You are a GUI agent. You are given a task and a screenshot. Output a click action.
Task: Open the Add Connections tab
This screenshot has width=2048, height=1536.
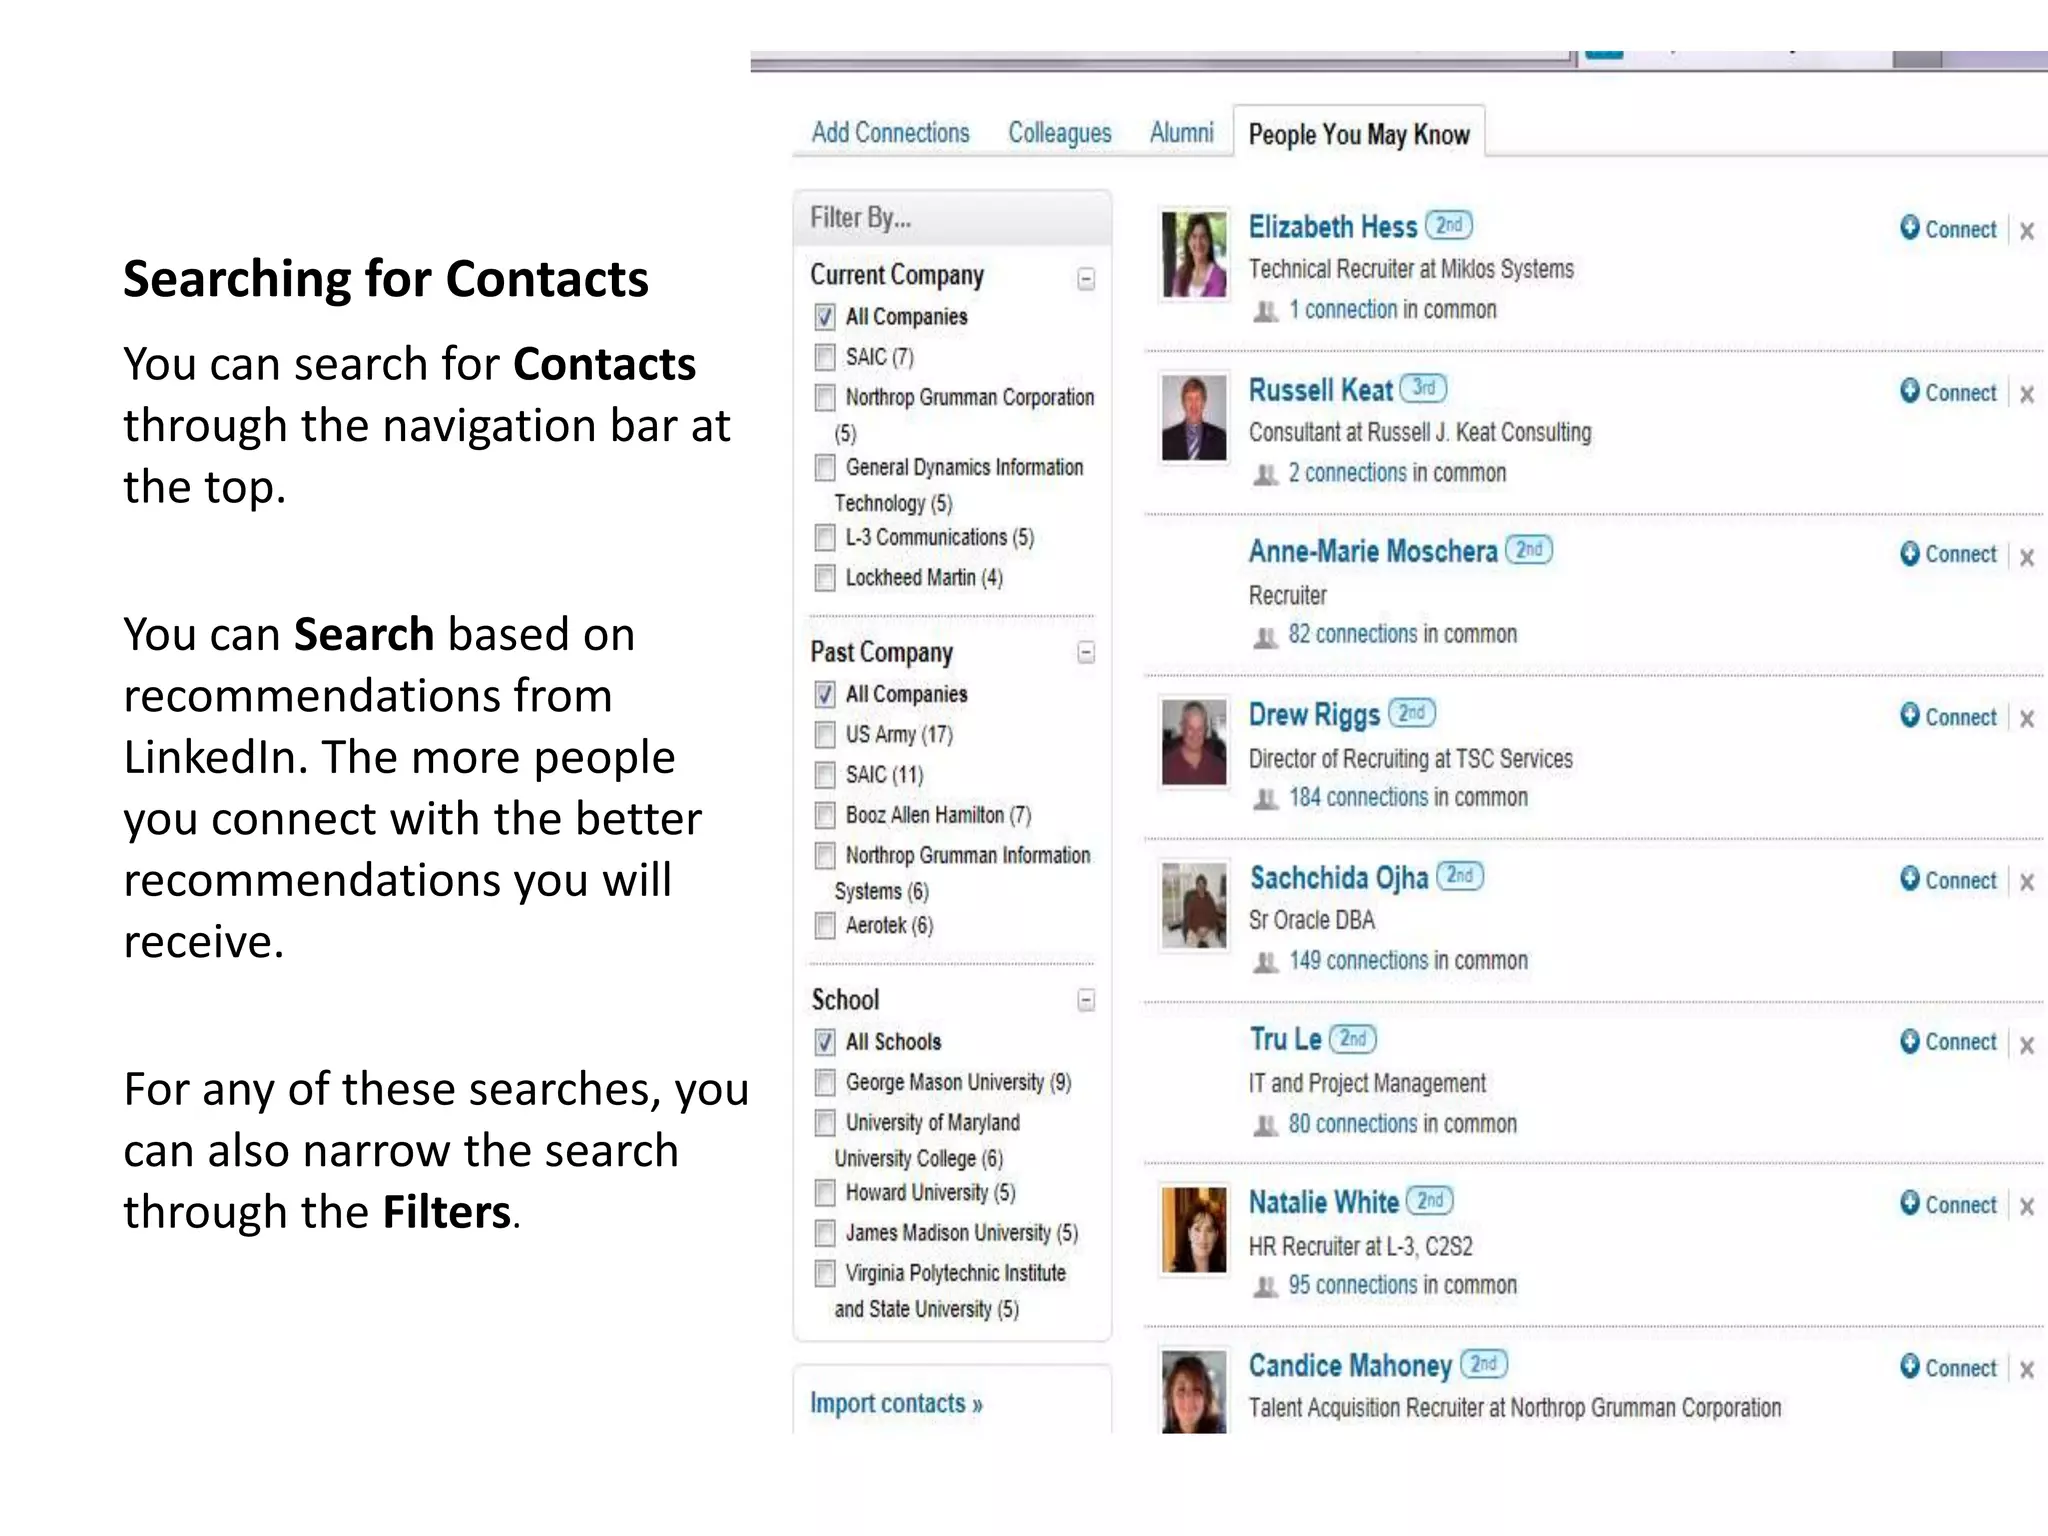pyautogui.click(x=890, y=133)
